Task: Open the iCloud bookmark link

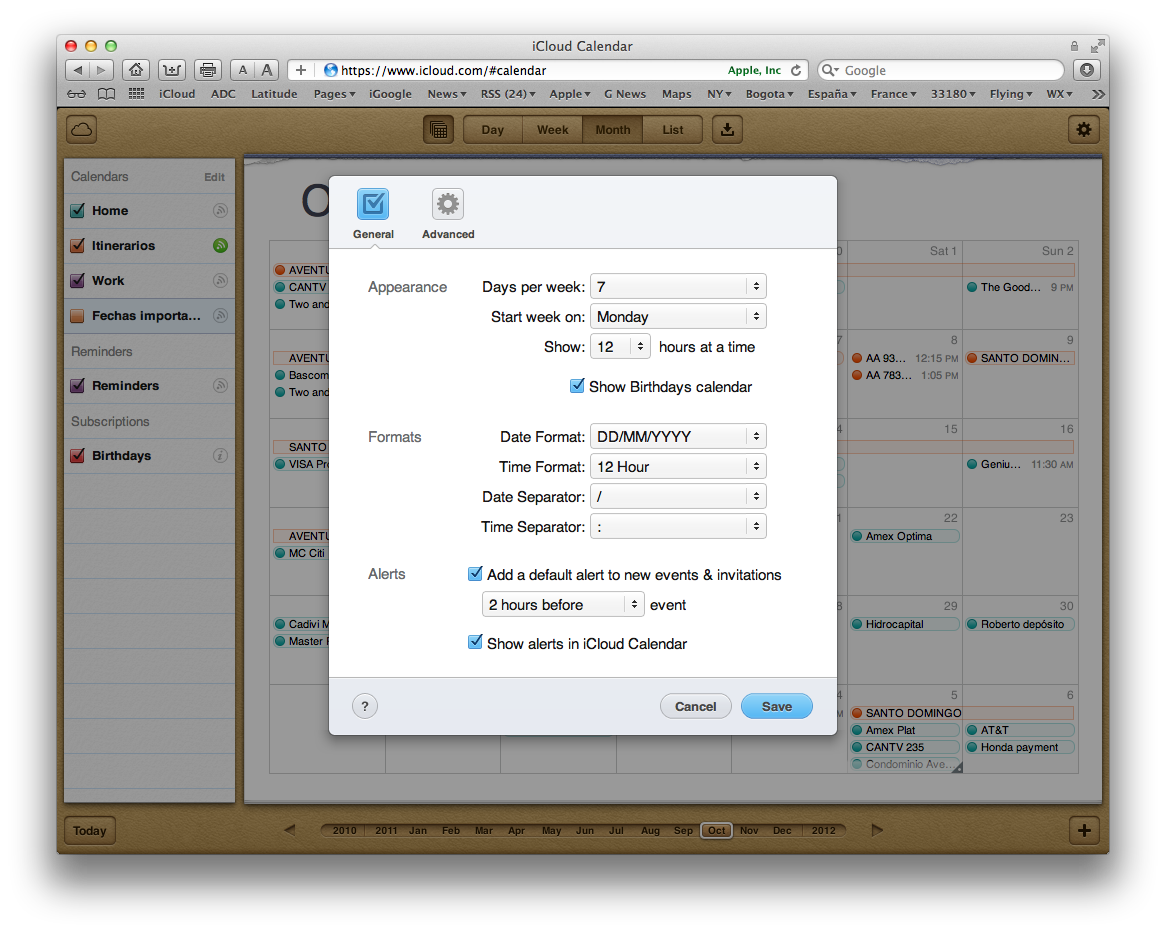Action: point(177,94)
